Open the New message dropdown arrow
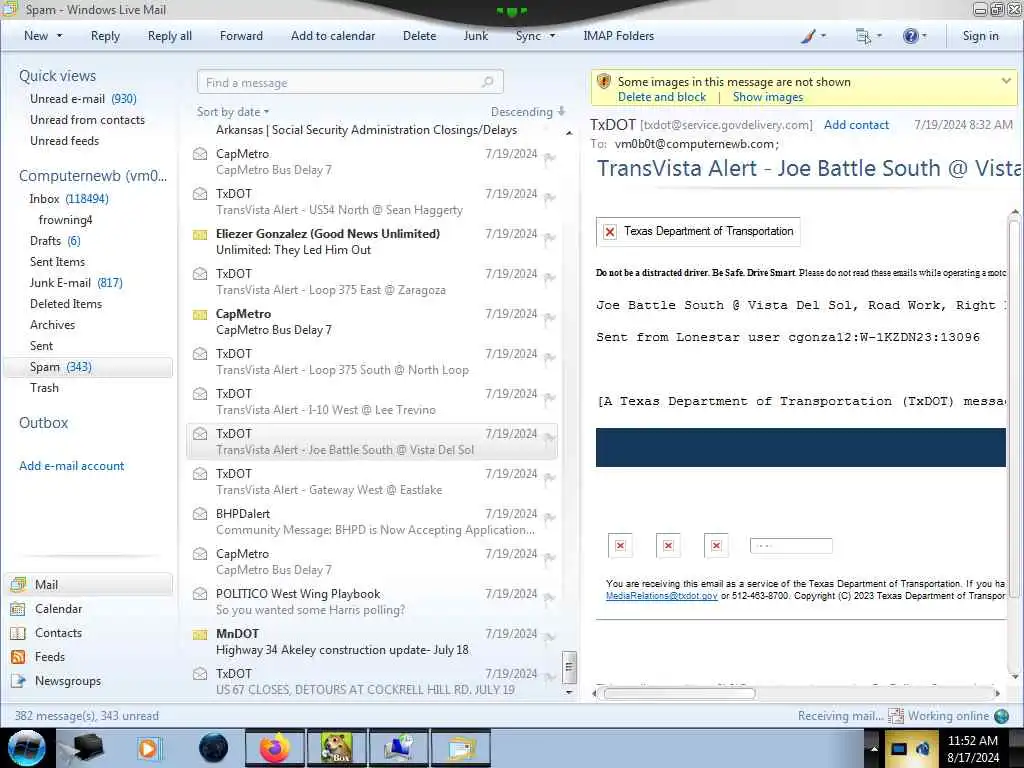The image size is (1024, 768). [x=59, y=36]
